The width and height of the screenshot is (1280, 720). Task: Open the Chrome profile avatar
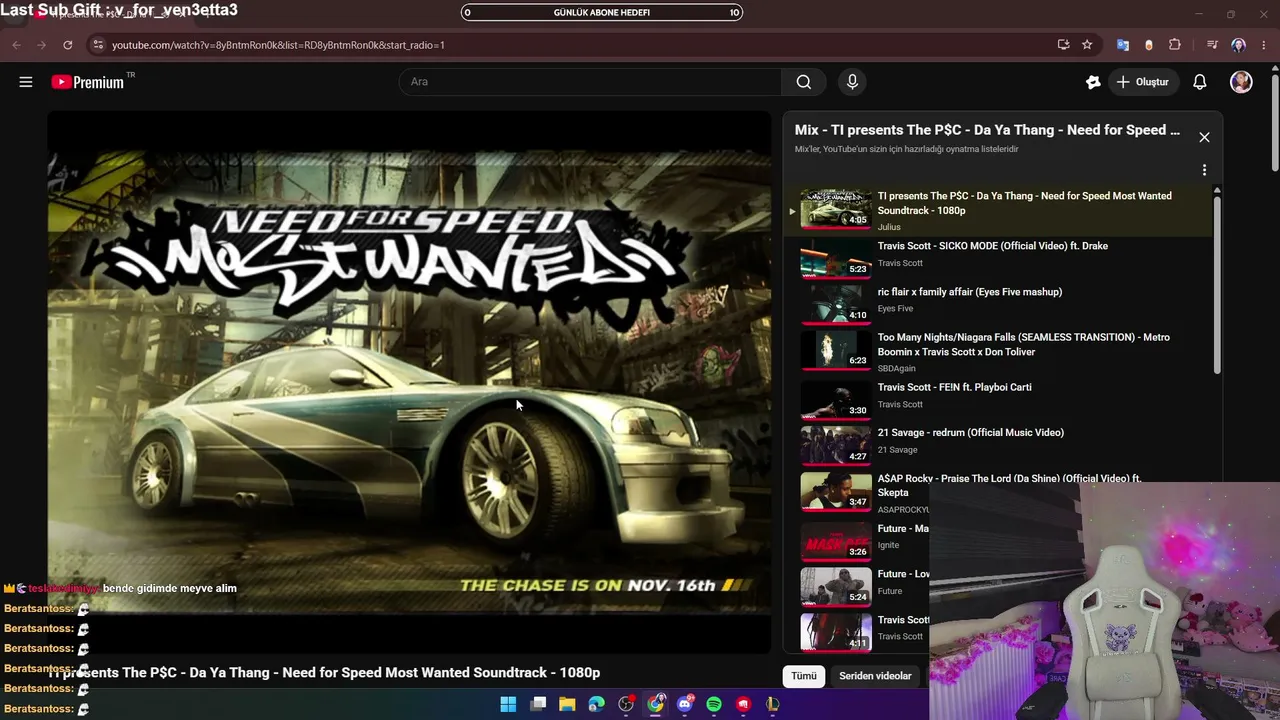click(x=1239, y=45)
